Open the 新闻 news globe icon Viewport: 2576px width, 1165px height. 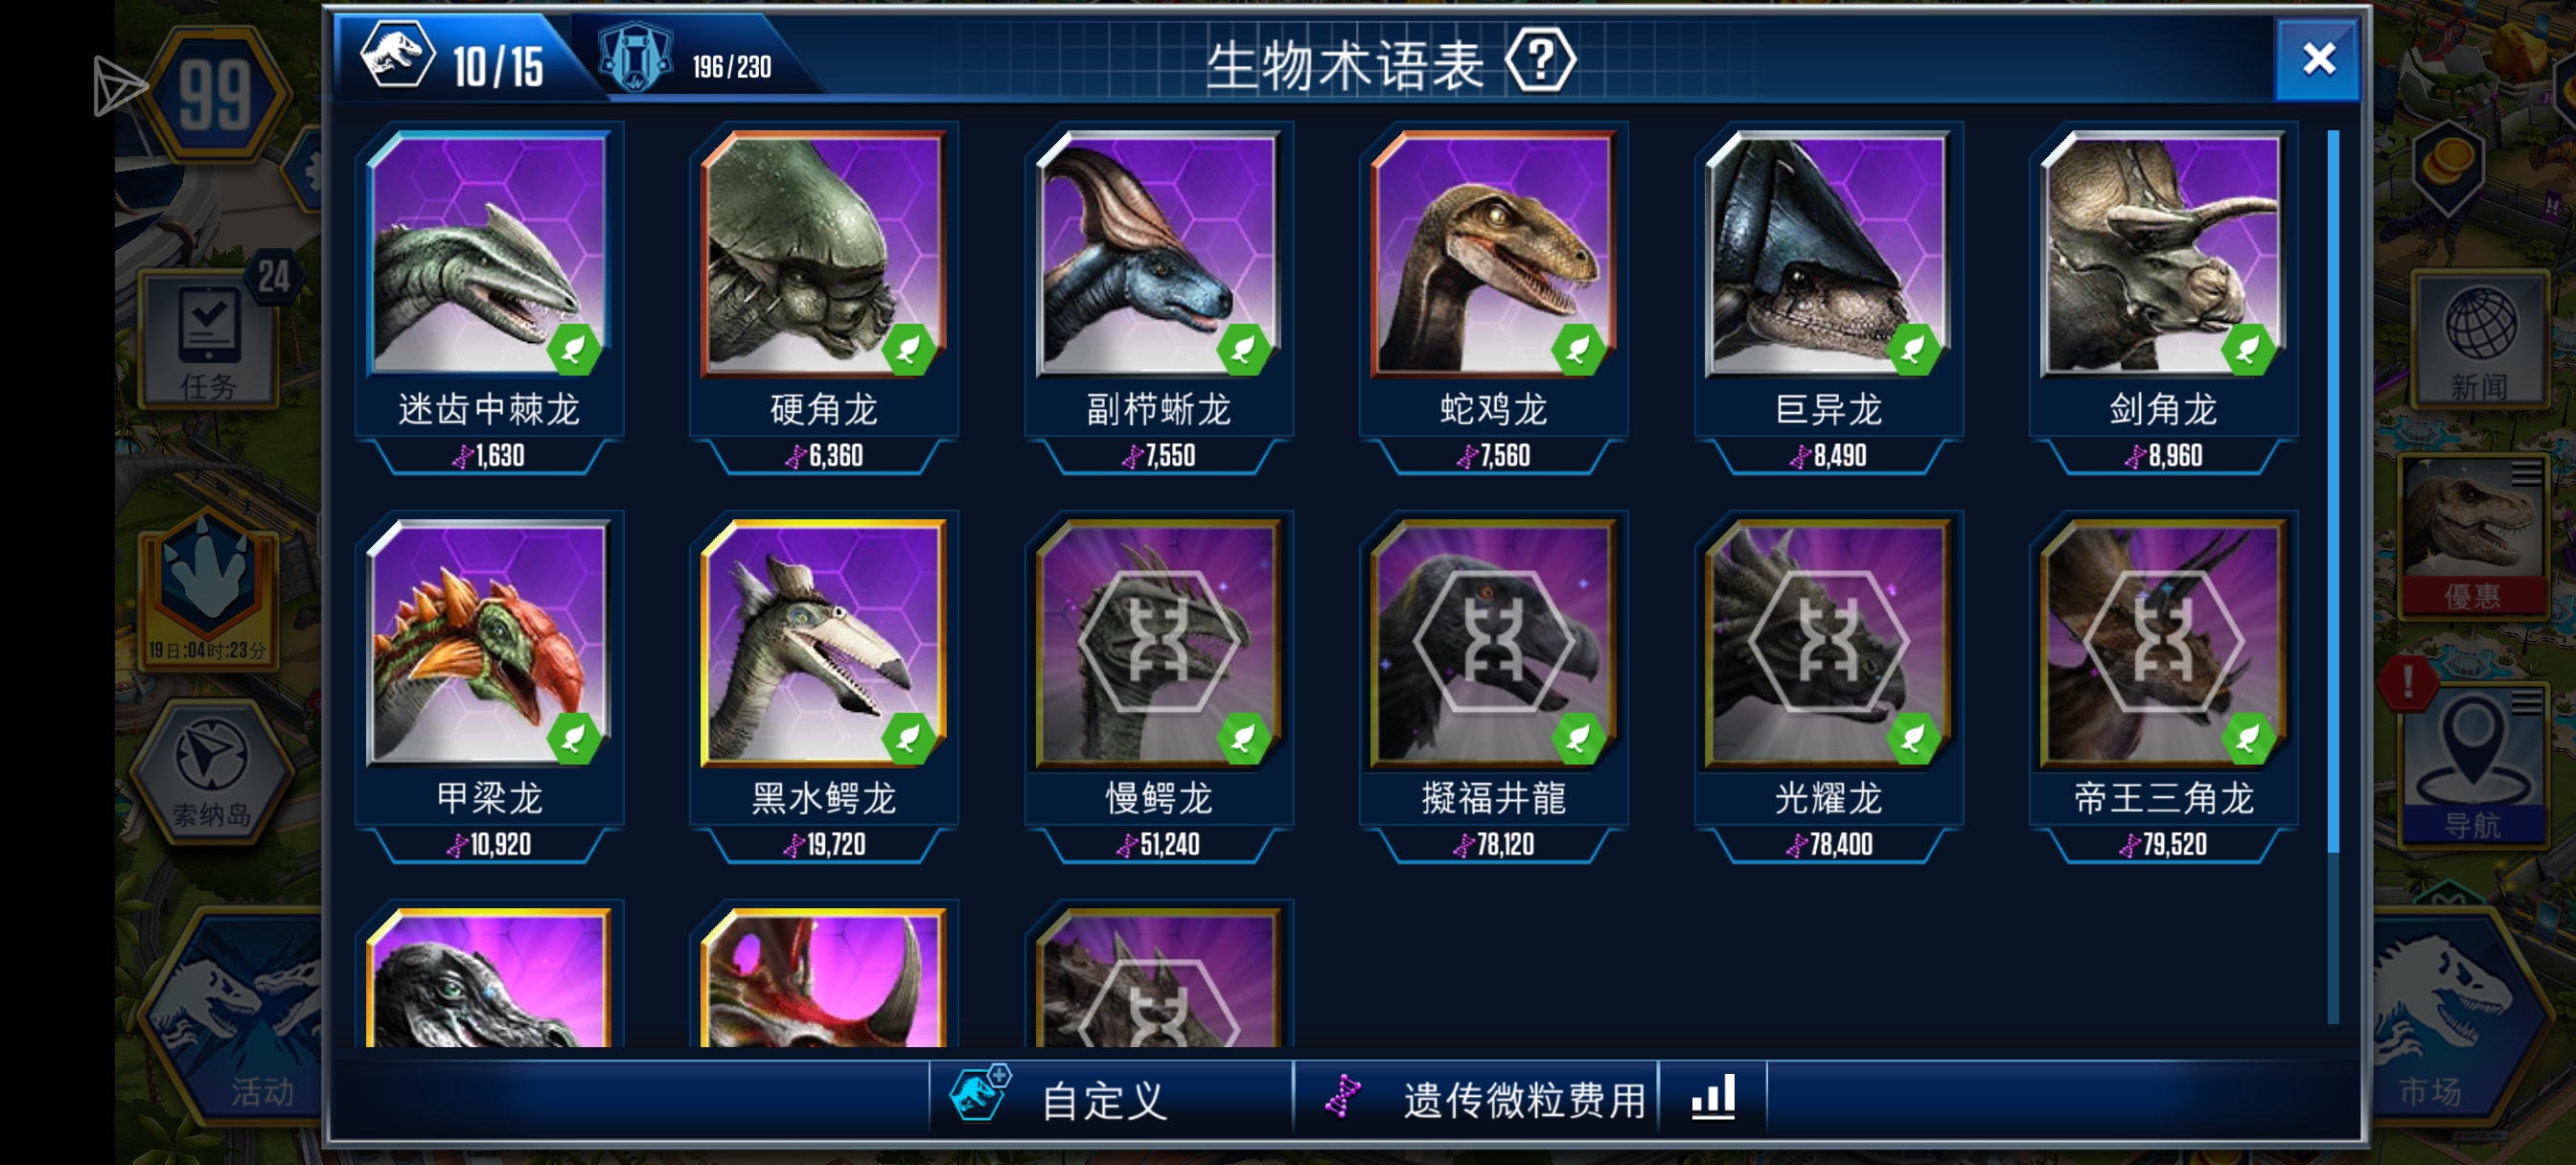click(x=2478, y=340)
